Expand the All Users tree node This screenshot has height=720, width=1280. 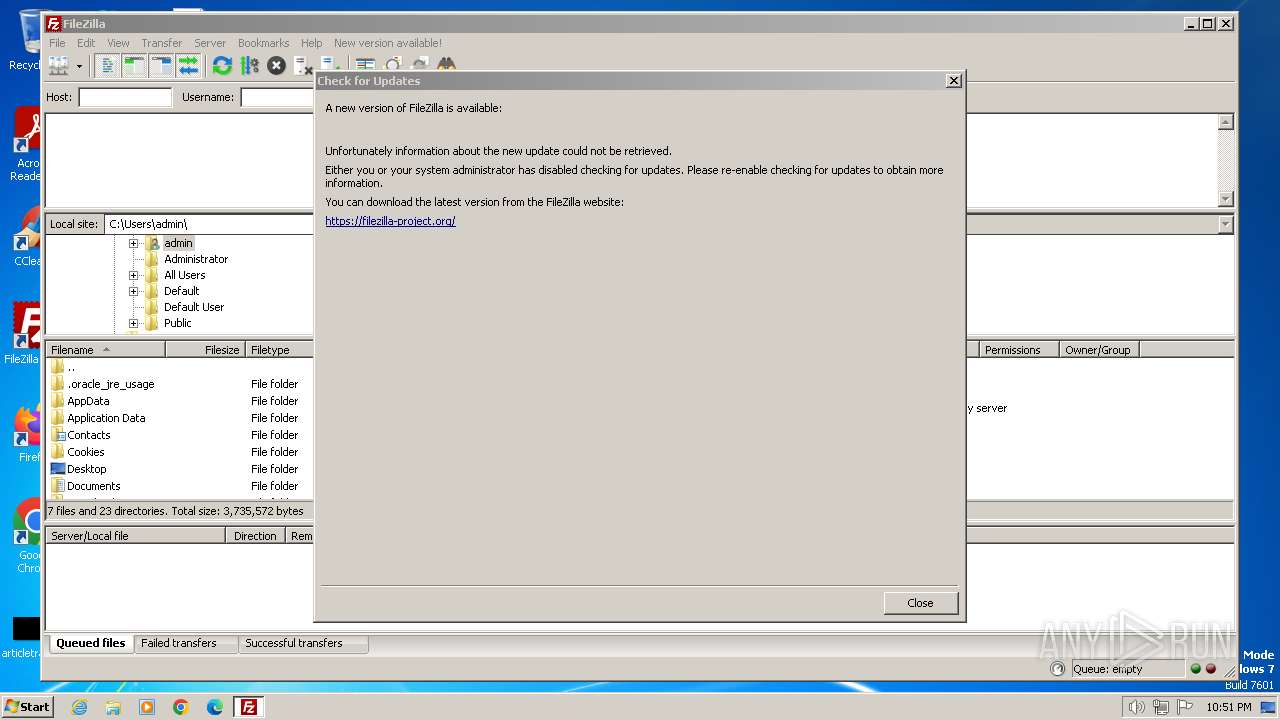133,275
